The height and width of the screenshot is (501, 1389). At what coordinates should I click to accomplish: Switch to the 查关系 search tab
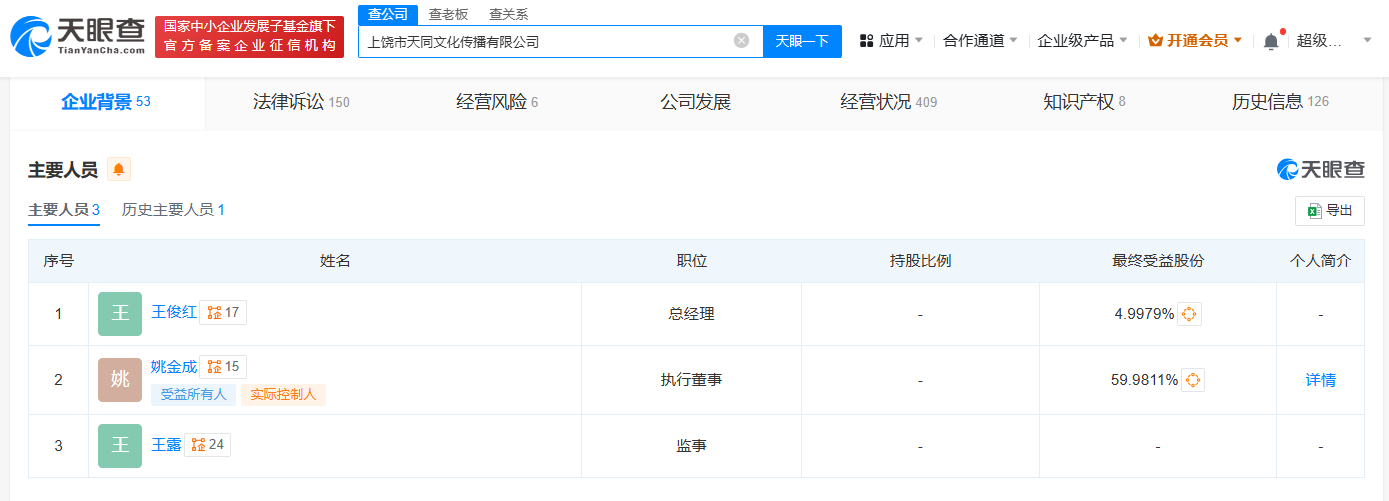point(508,14)
